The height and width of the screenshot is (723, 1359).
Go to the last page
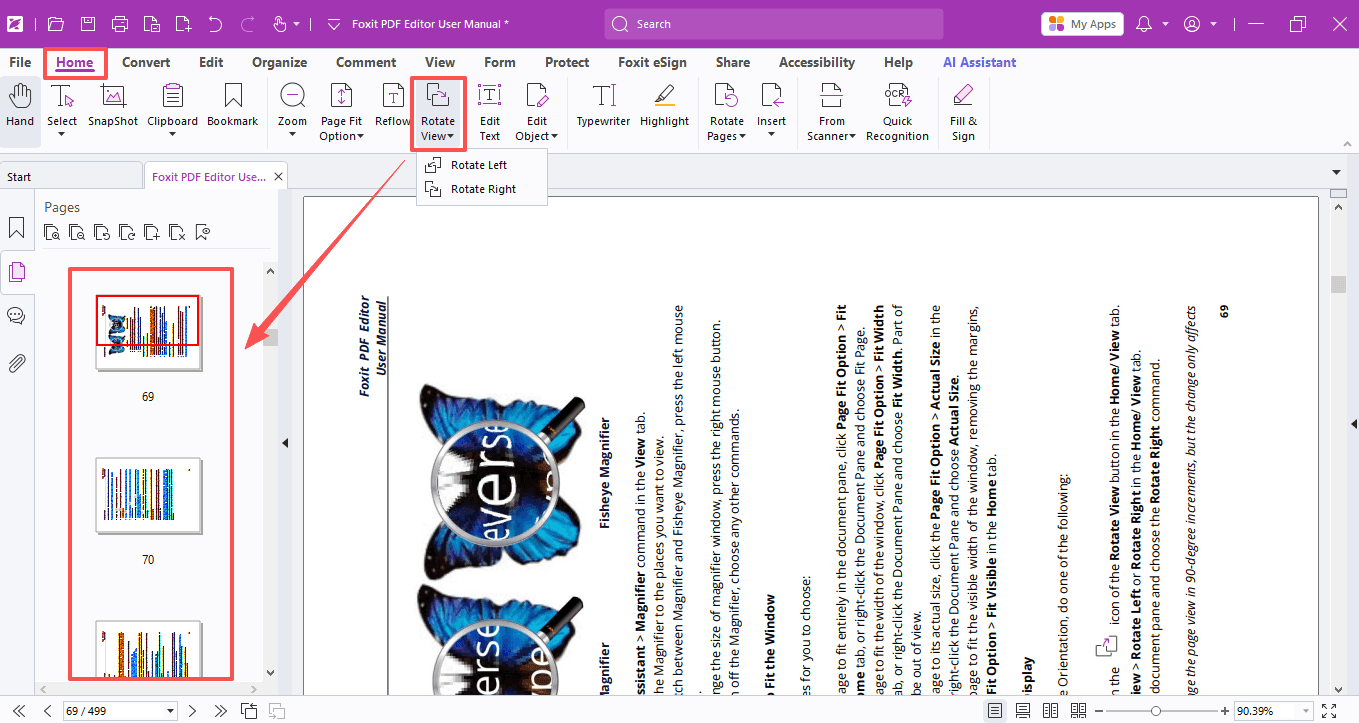220,711
